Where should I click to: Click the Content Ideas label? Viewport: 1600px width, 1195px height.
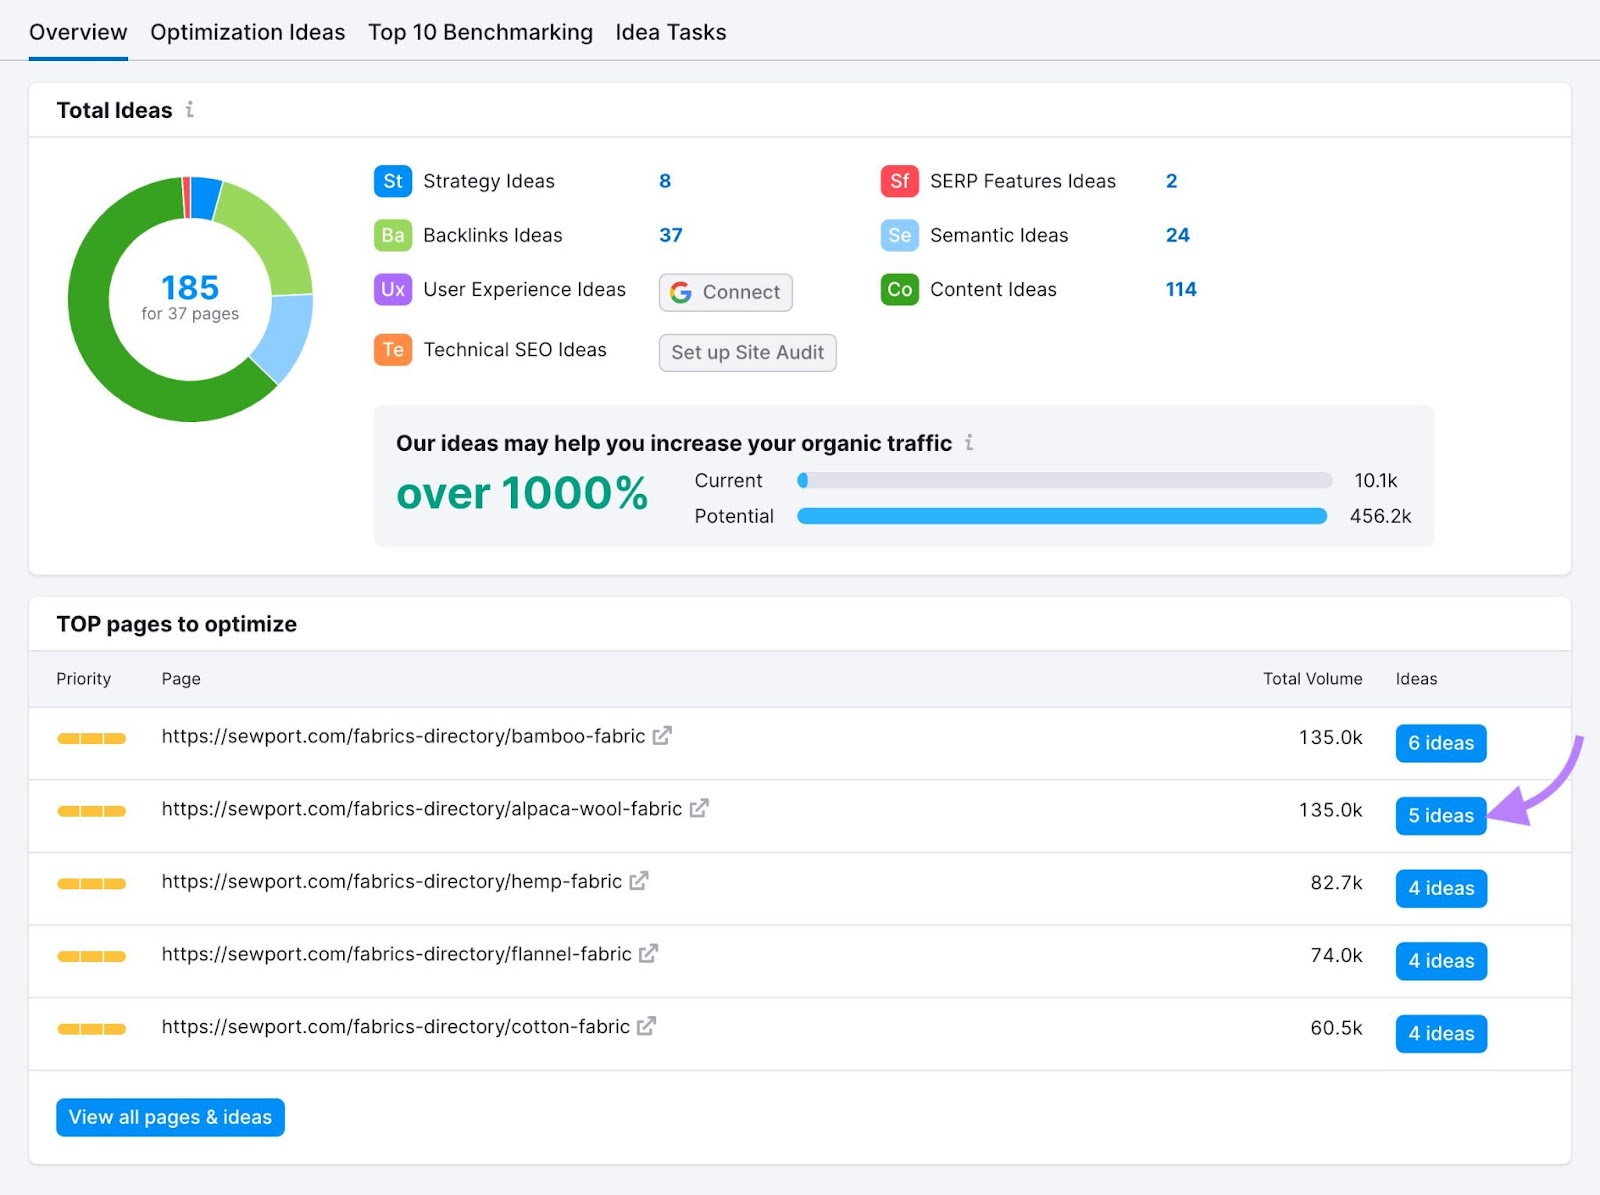993,289
